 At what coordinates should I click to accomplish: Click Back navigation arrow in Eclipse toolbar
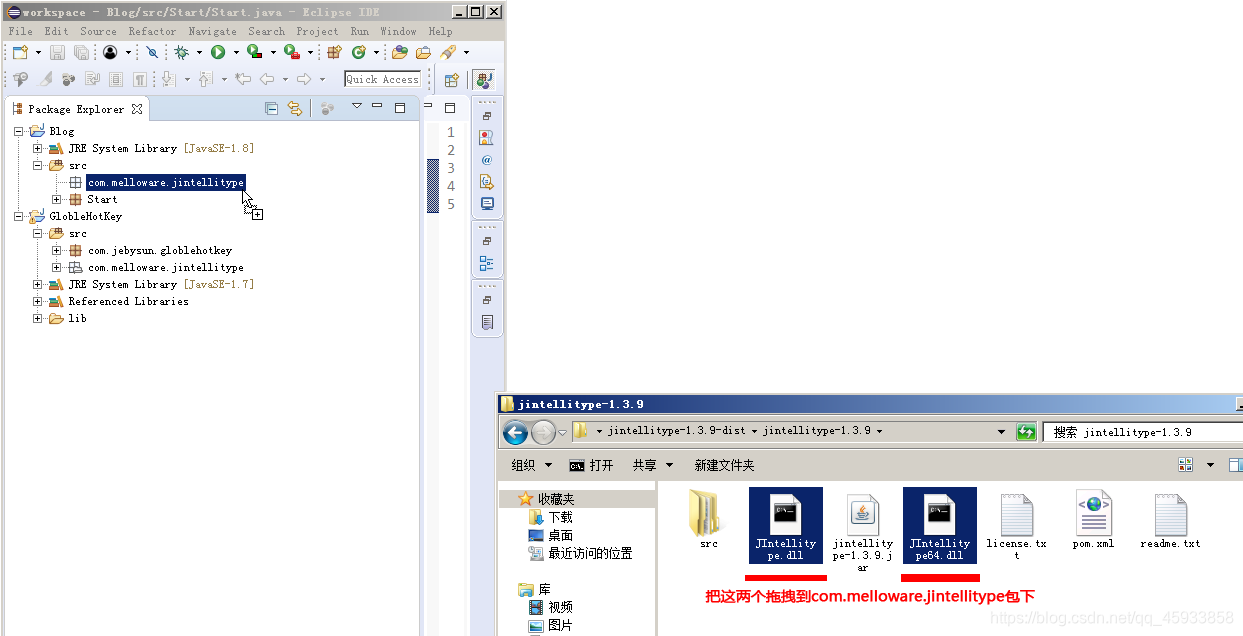[x=266, y=79]
